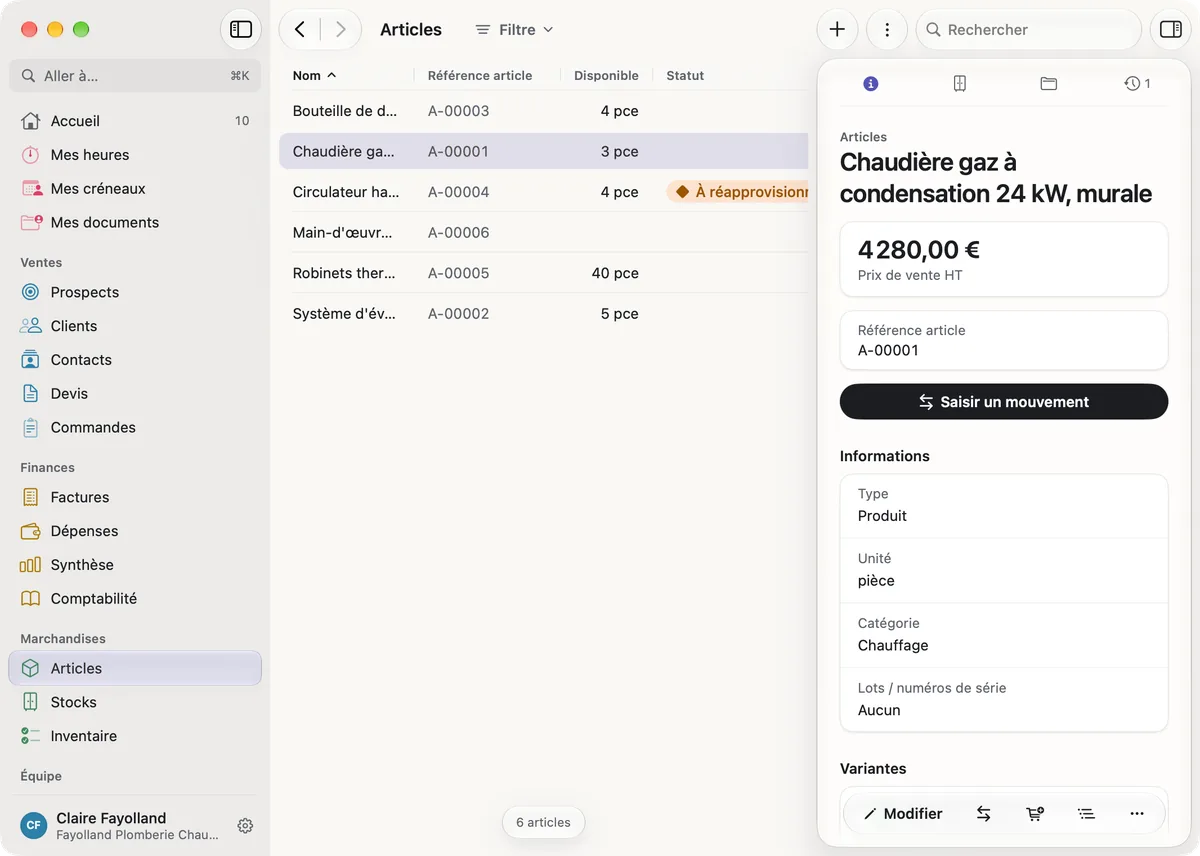The width and height of the screenshot is (1200, 856).
Task: Open the stock cabinet tab in panel
Action: coord(960,84)
